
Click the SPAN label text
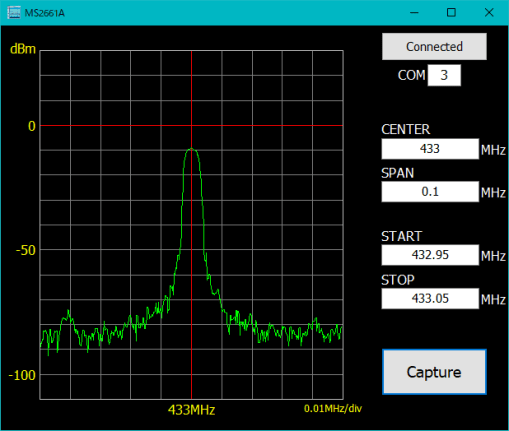coord(397,173)
